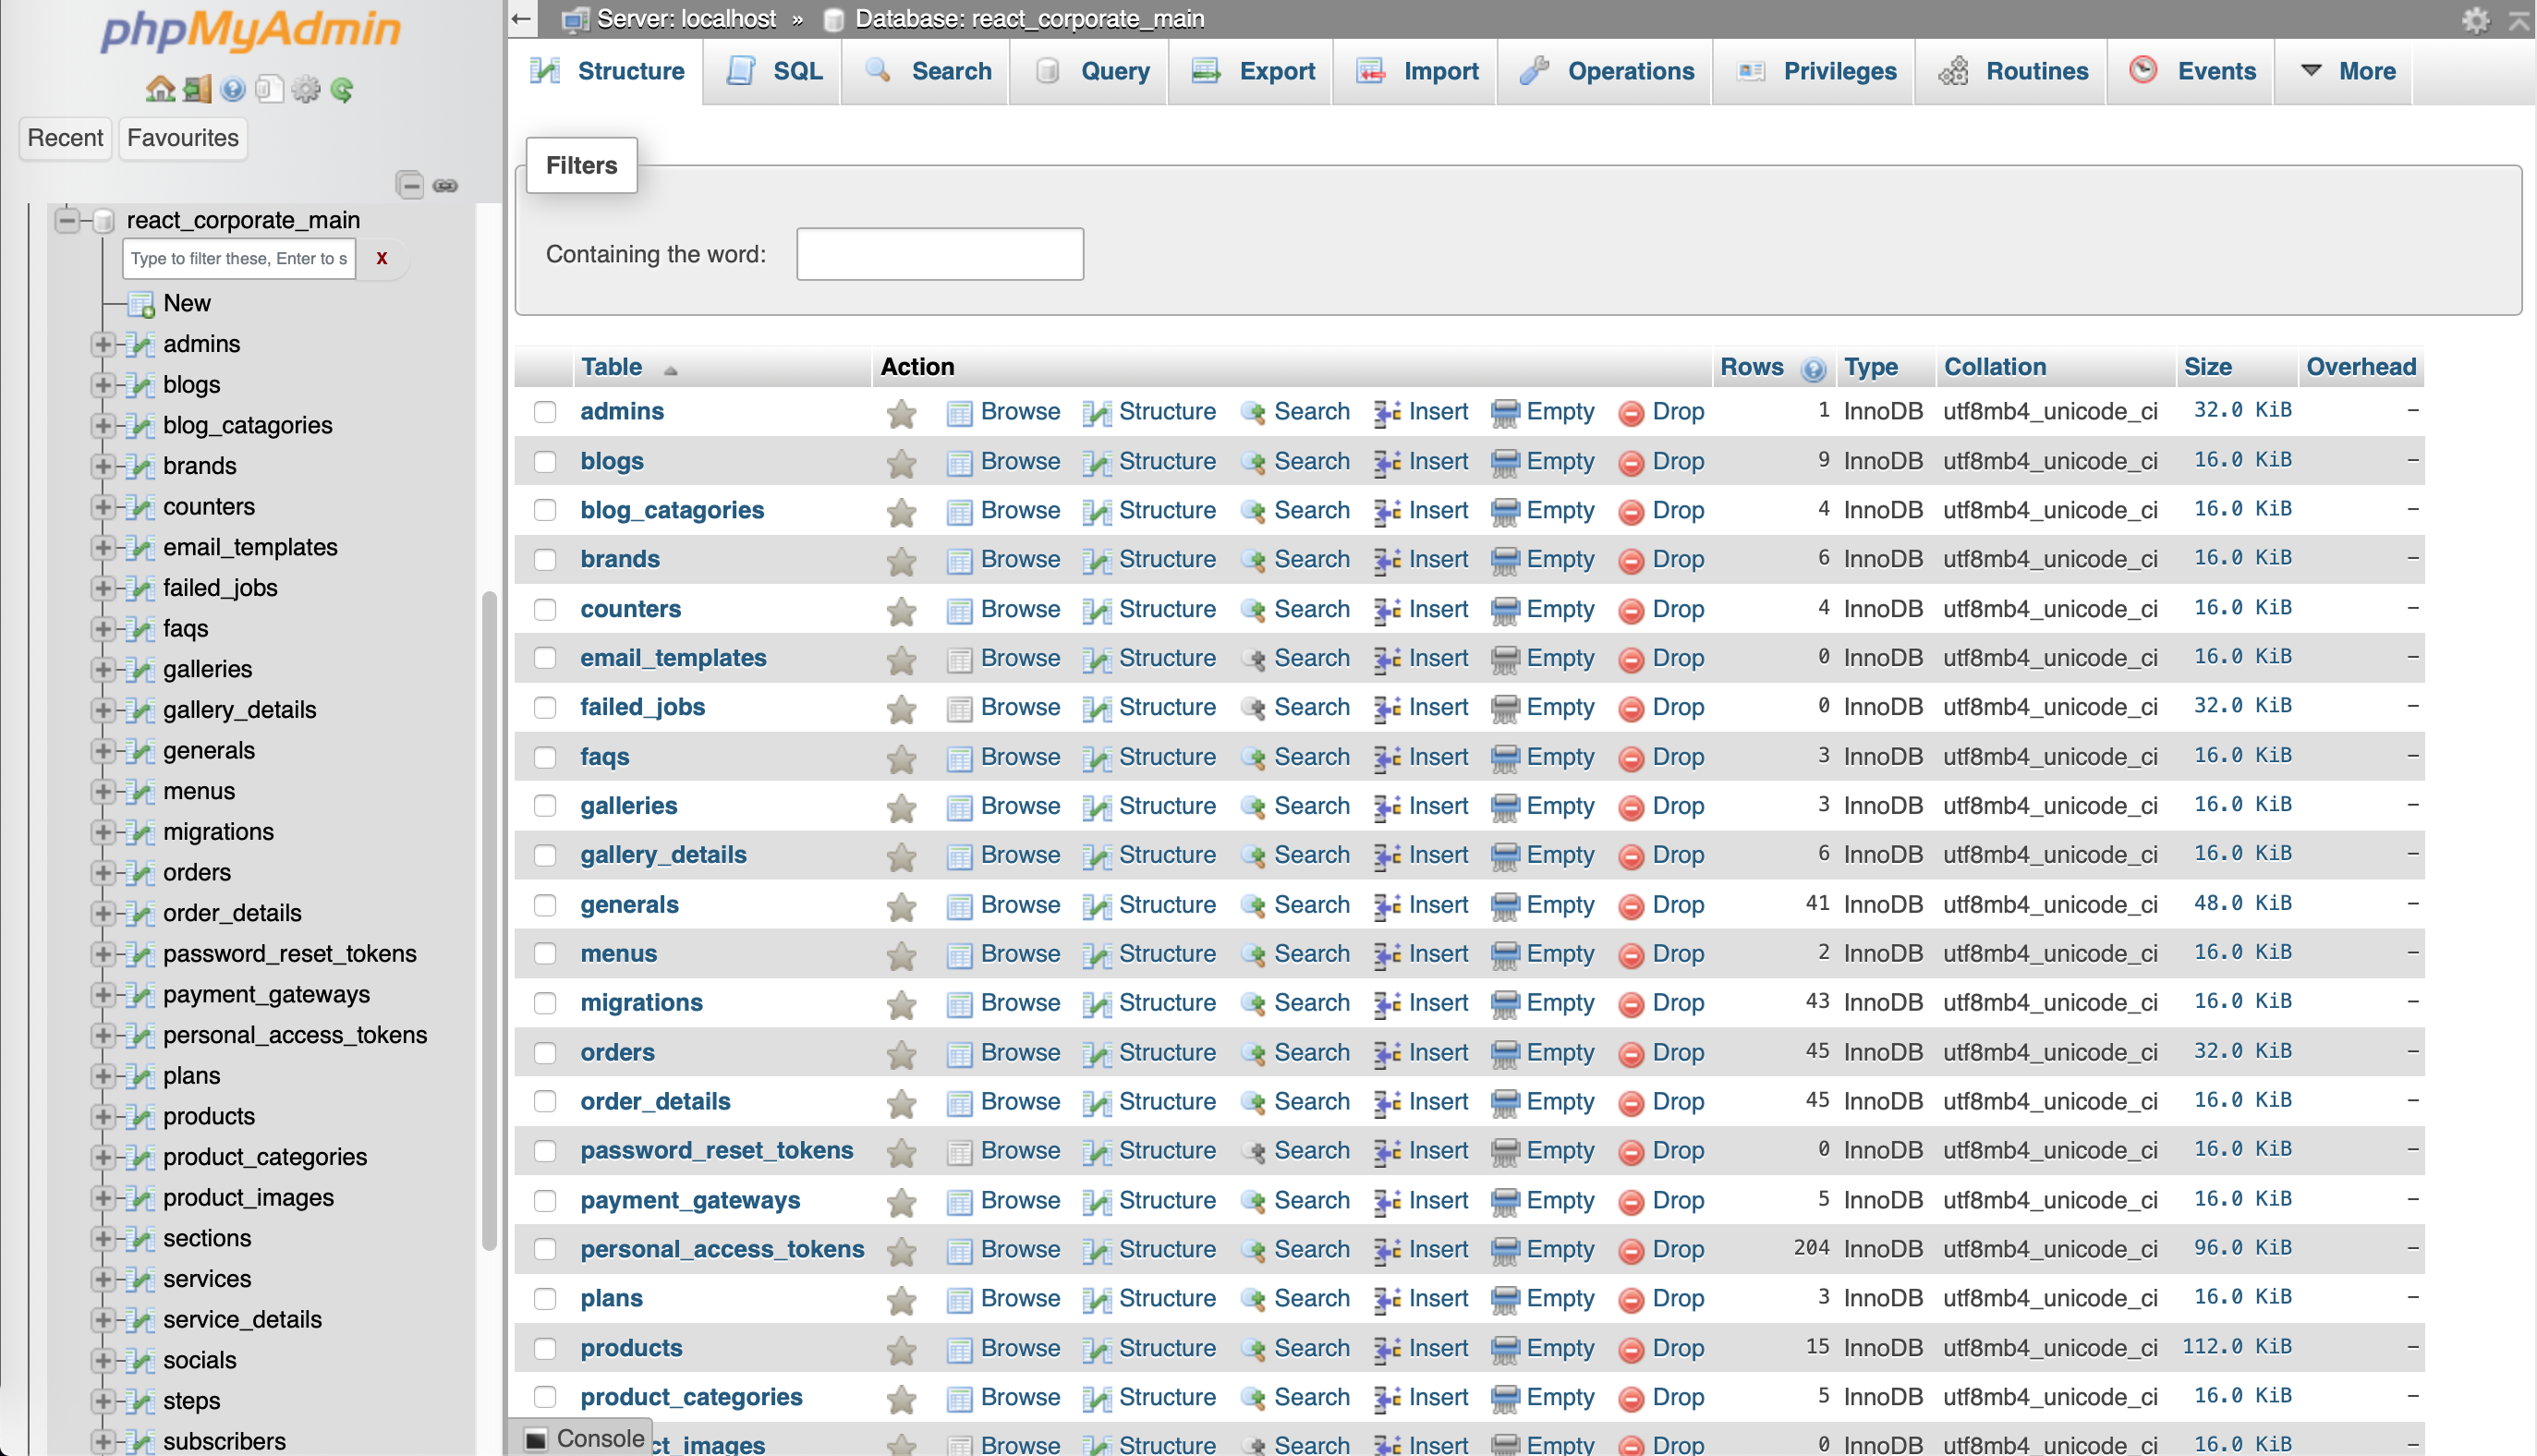Expand the menus tree node
This screenshot has height=1456, width=2537.
pyautogui.click(x=102, y=791)
